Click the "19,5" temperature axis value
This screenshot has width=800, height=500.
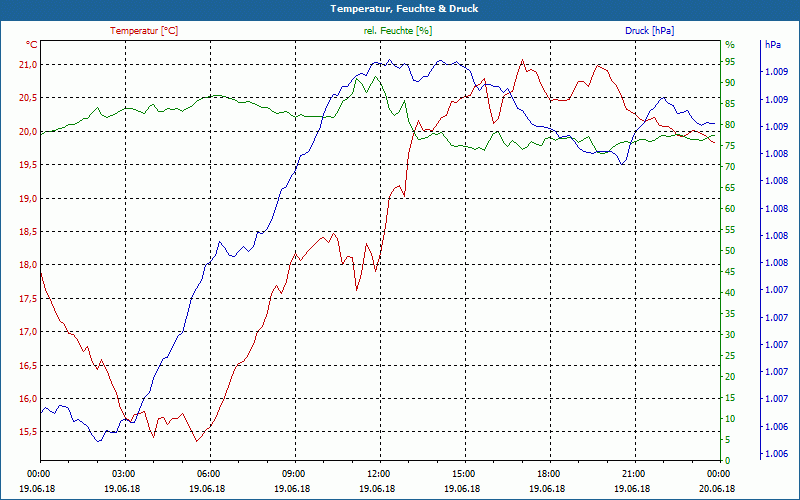pos(28,165)
